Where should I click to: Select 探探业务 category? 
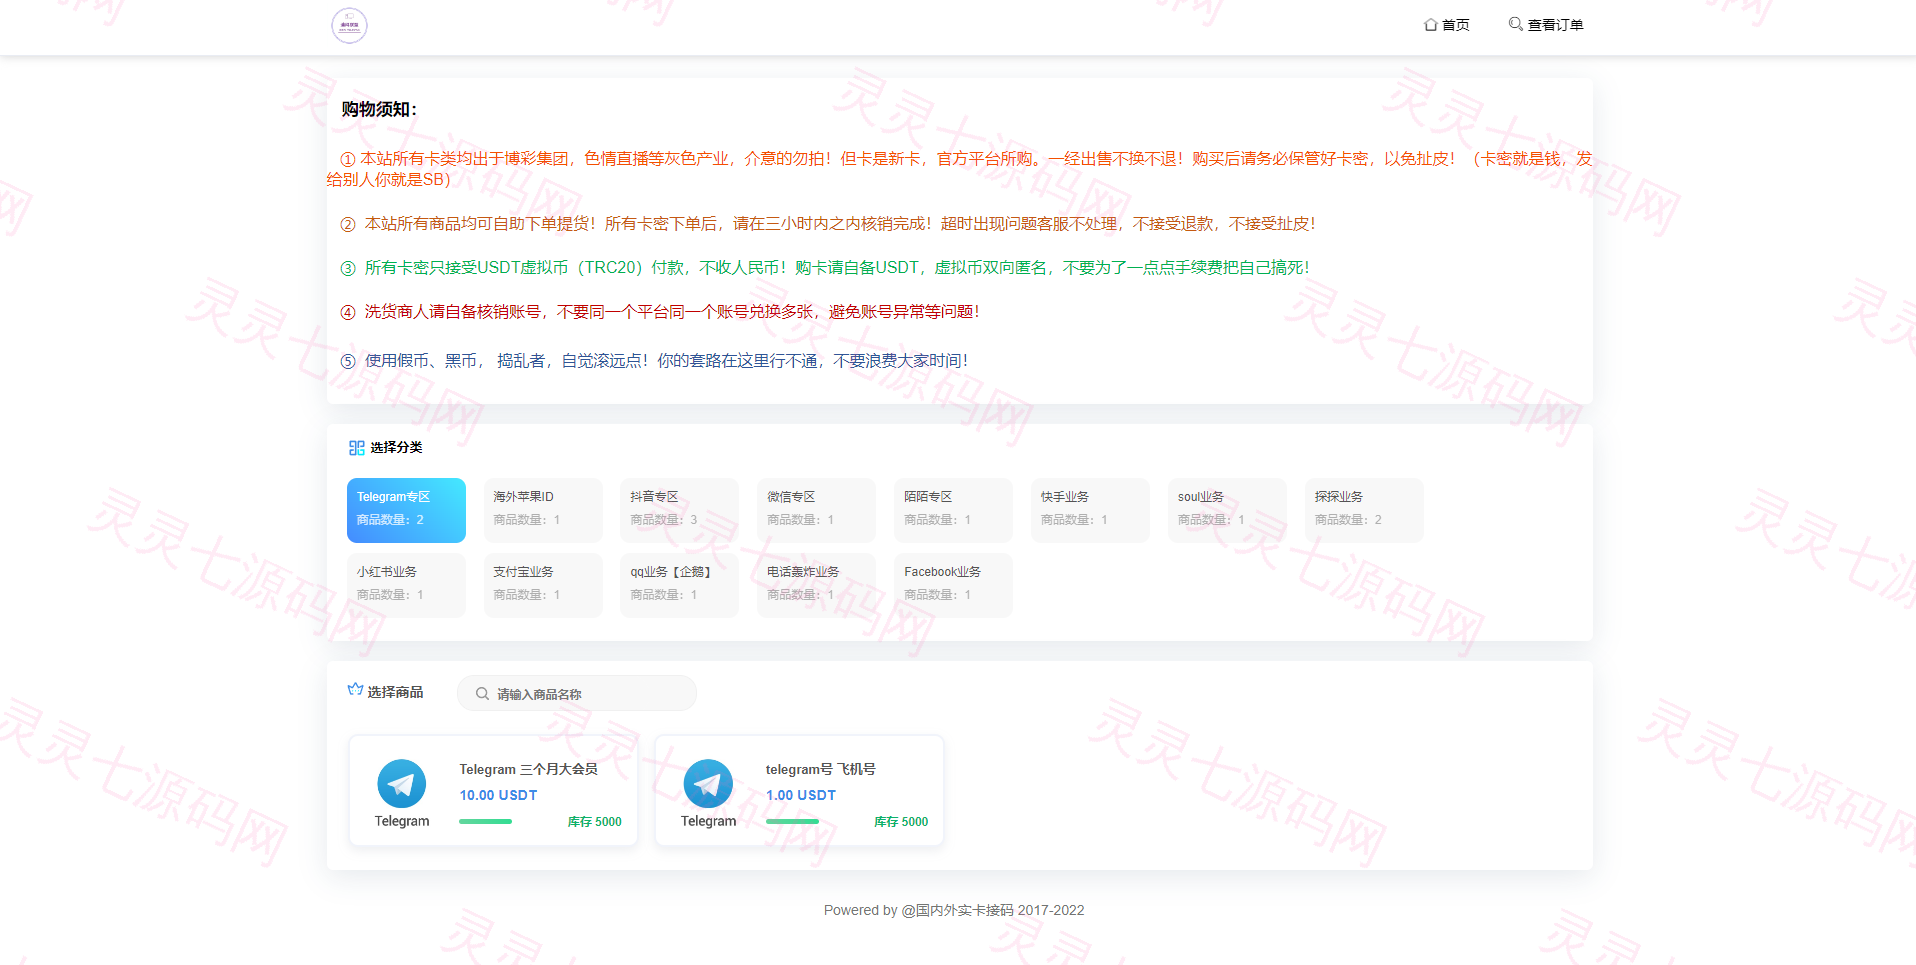(1364, 510)
